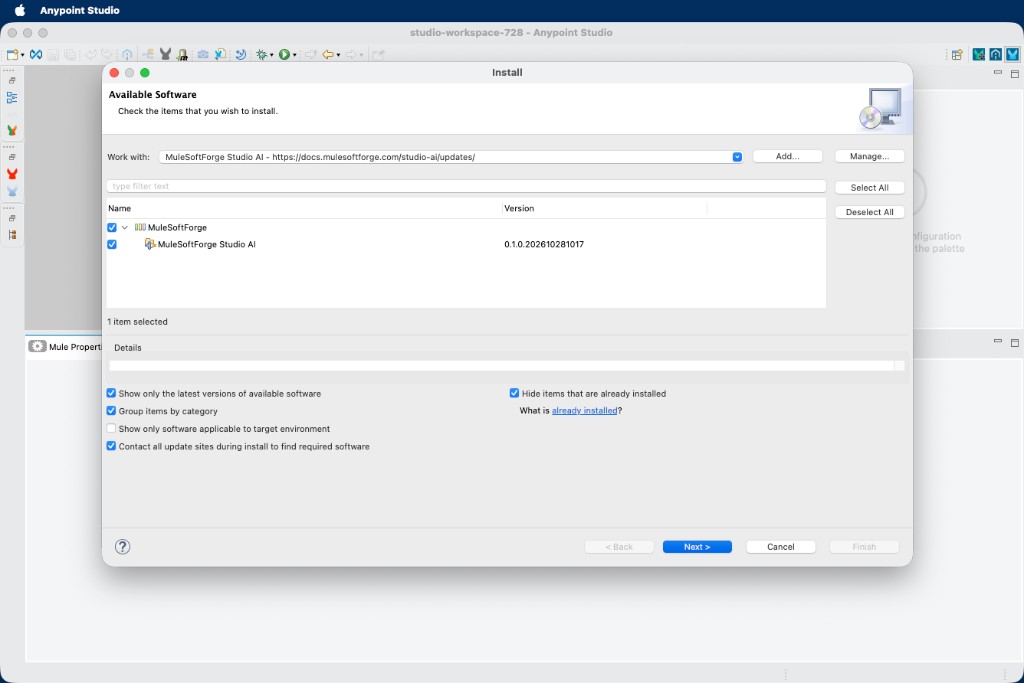The image size is (1024, 683).
Task: Click the Available Software heading
Action: click(x=153, y=95)
